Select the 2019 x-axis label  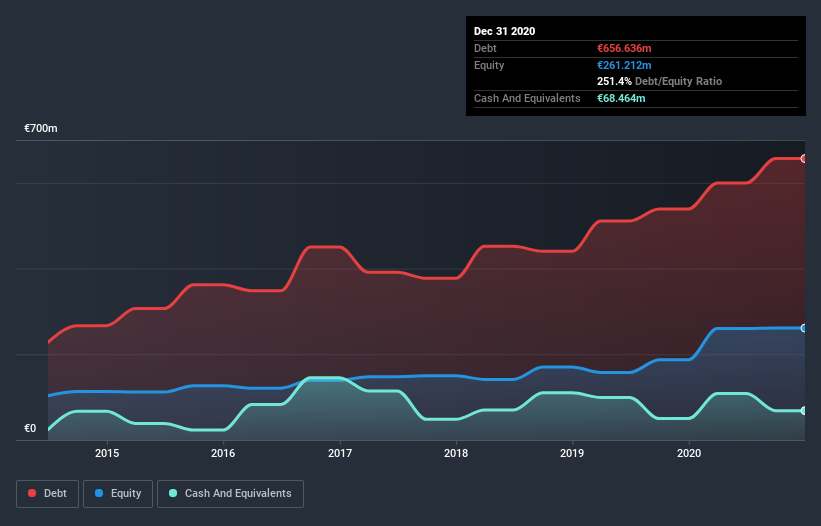coord(572,453)
